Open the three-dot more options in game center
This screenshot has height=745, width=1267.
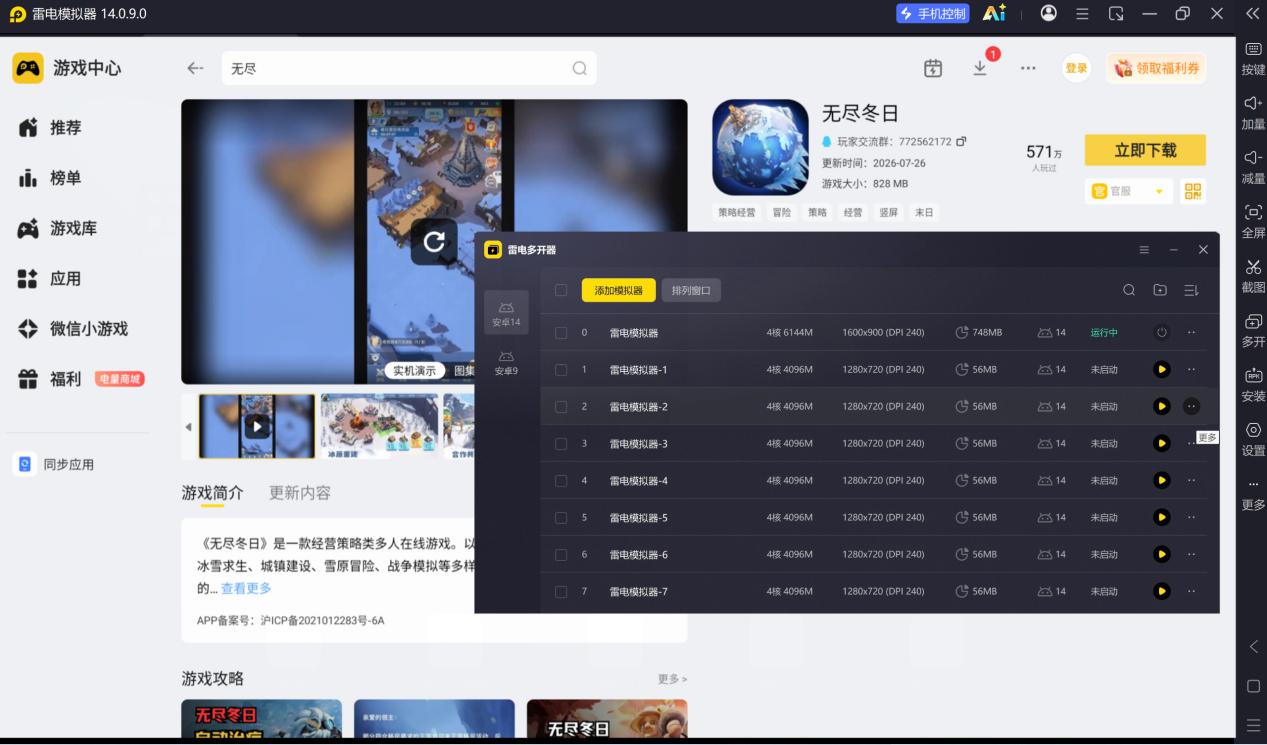coord(1028,68)
